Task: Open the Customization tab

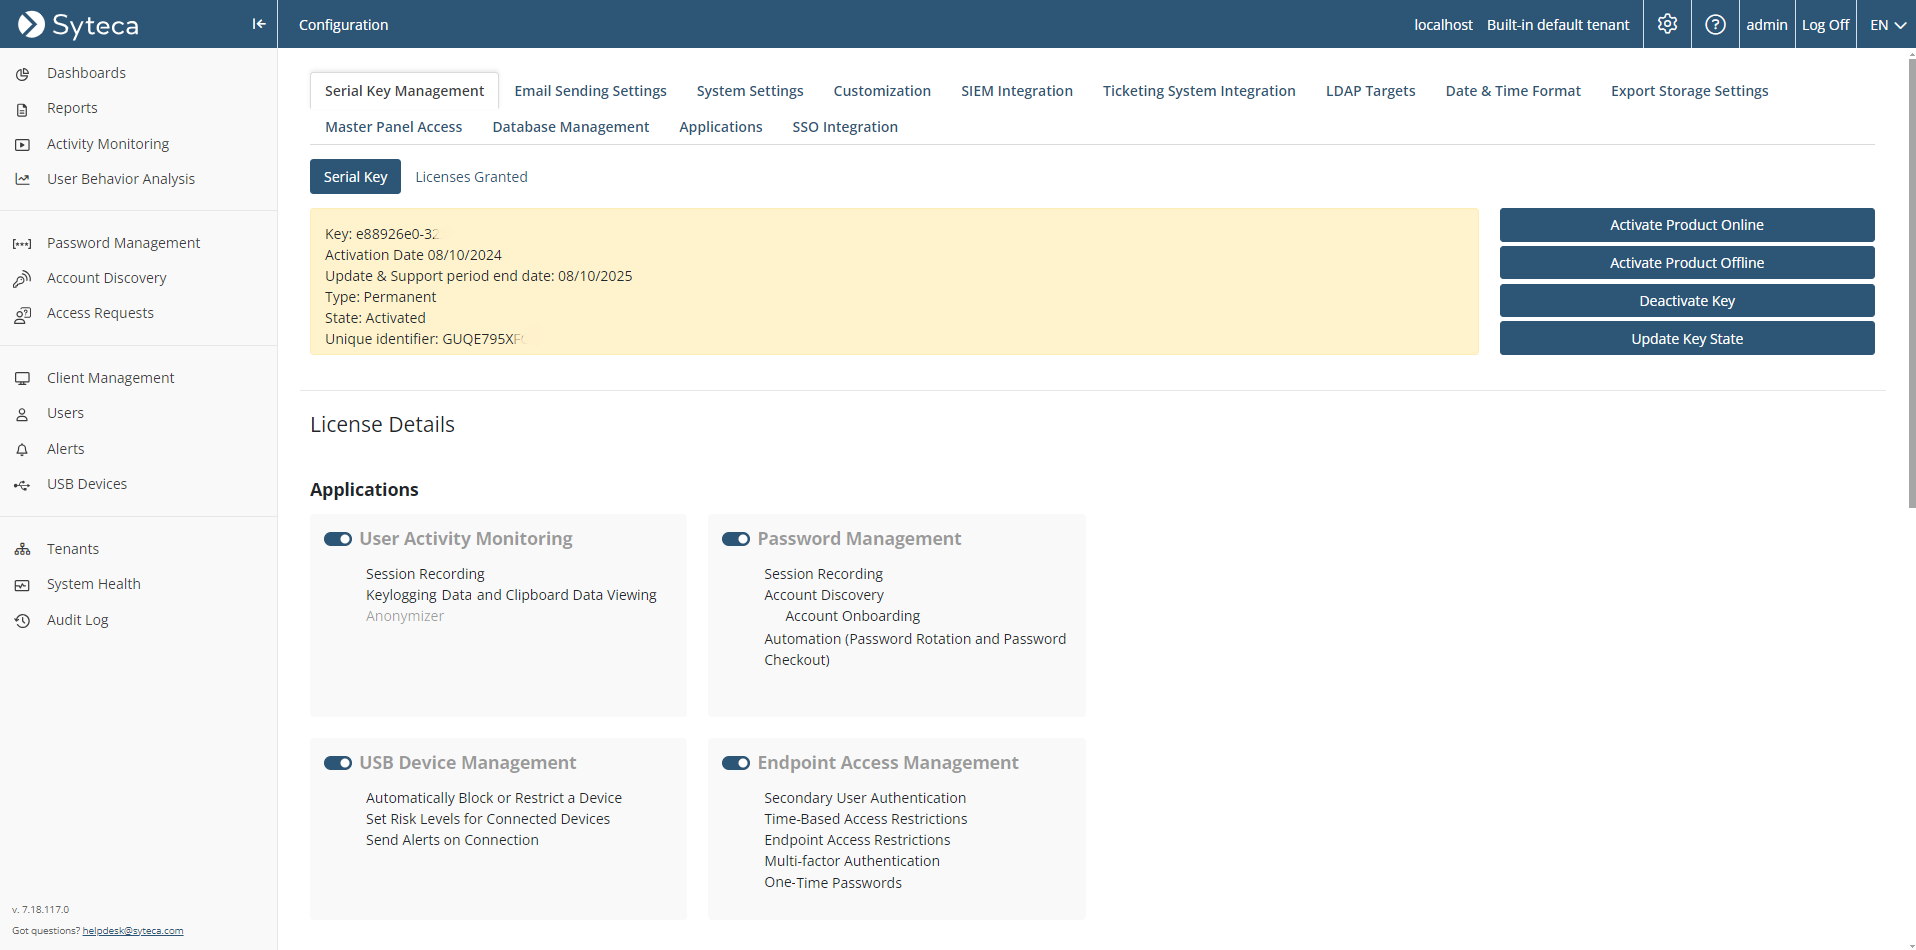Action: click(x=882, y=91)
